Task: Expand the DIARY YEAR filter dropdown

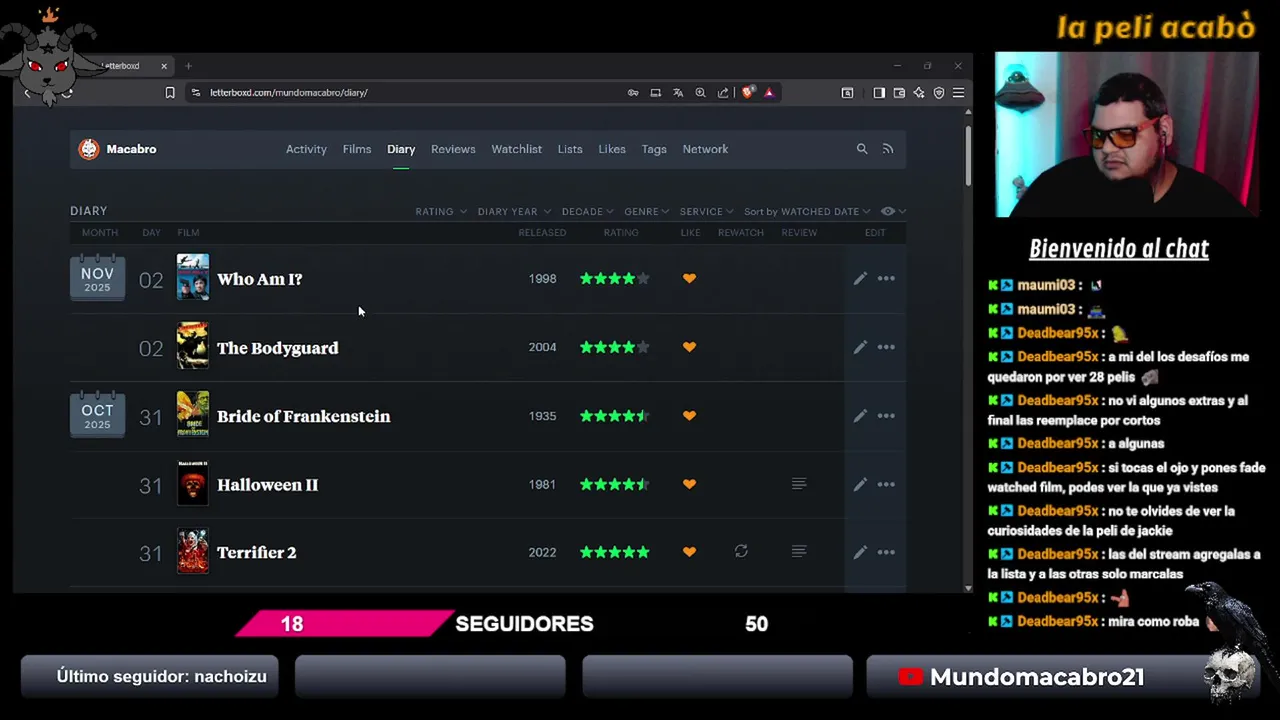Action: (514, 211)
